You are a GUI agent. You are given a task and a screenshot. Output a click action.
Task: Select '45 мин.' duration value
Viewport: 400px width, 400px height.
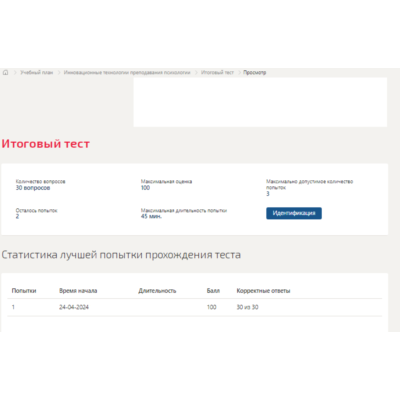pyautogui.click(x=151, y=216)
